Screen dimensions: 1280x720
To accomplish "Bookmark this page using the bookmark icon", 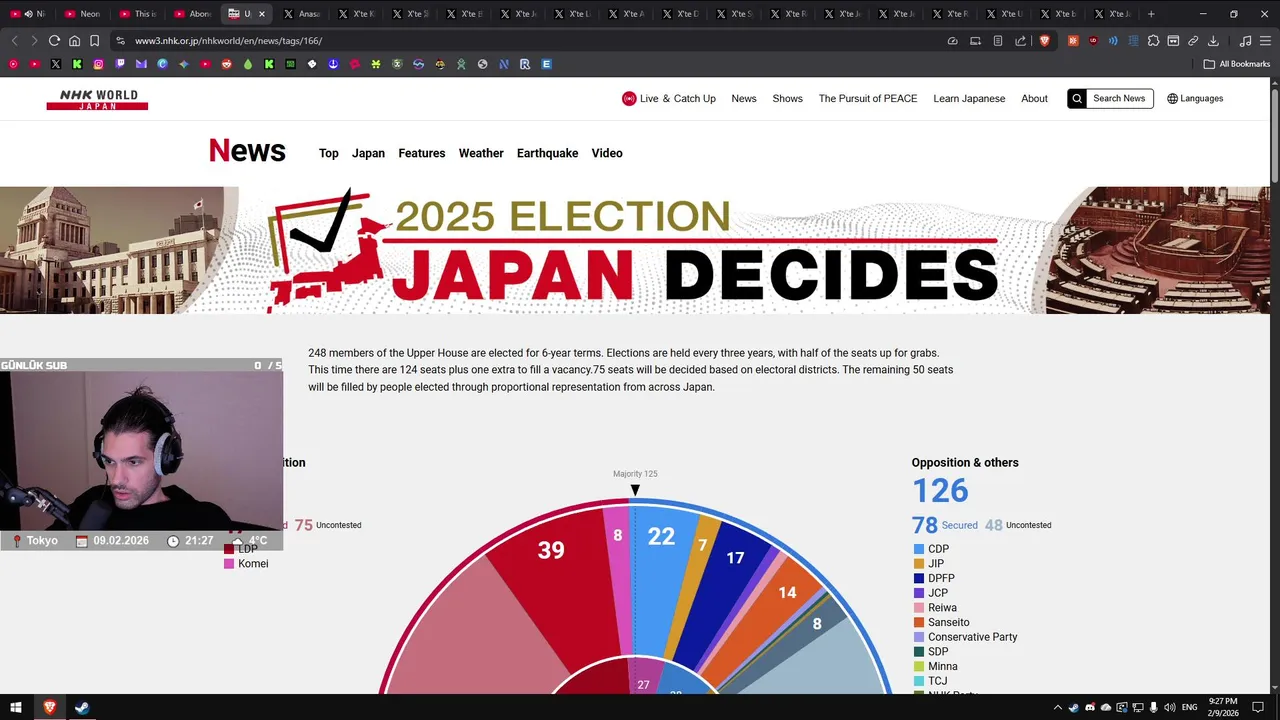I will point(94,41).
